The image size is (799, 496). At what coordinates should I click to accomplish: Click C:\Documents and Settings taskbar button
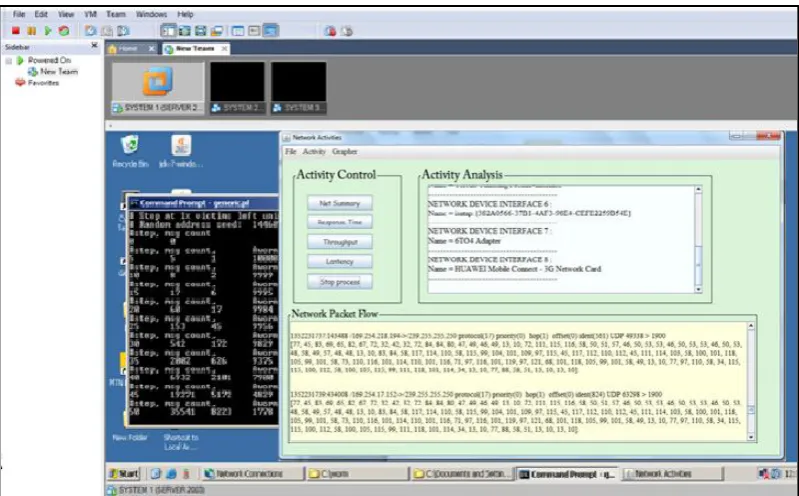click(462, 474)
